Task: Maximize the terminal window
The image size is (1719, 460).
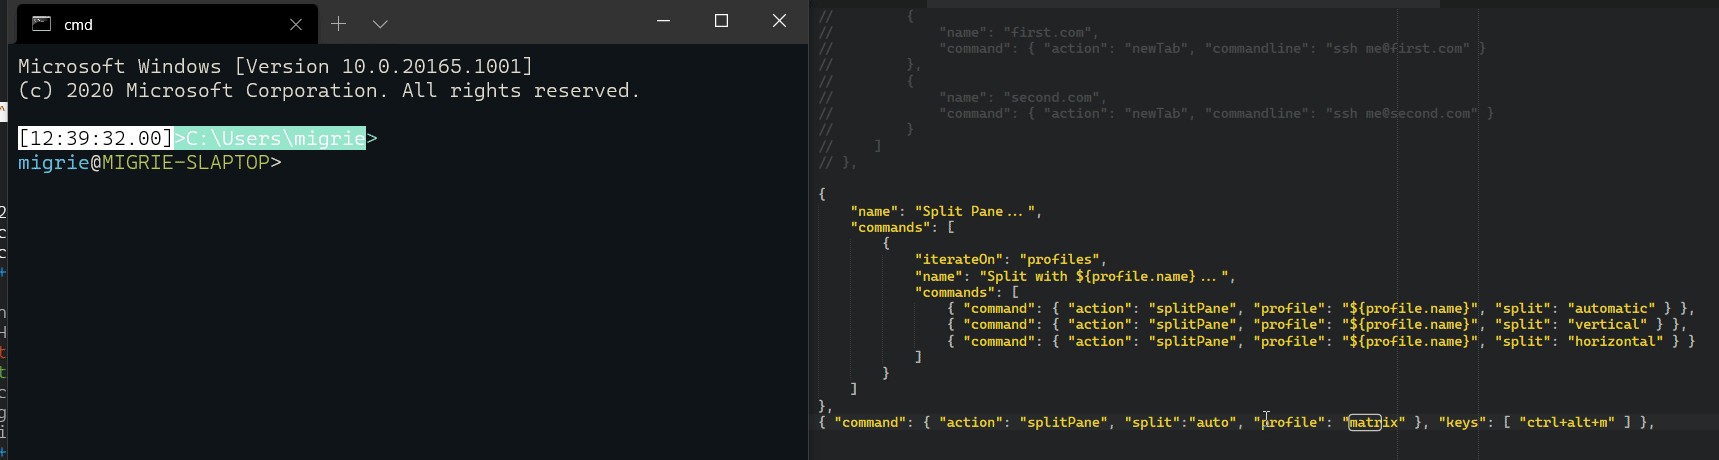Action: click(721, 21)
